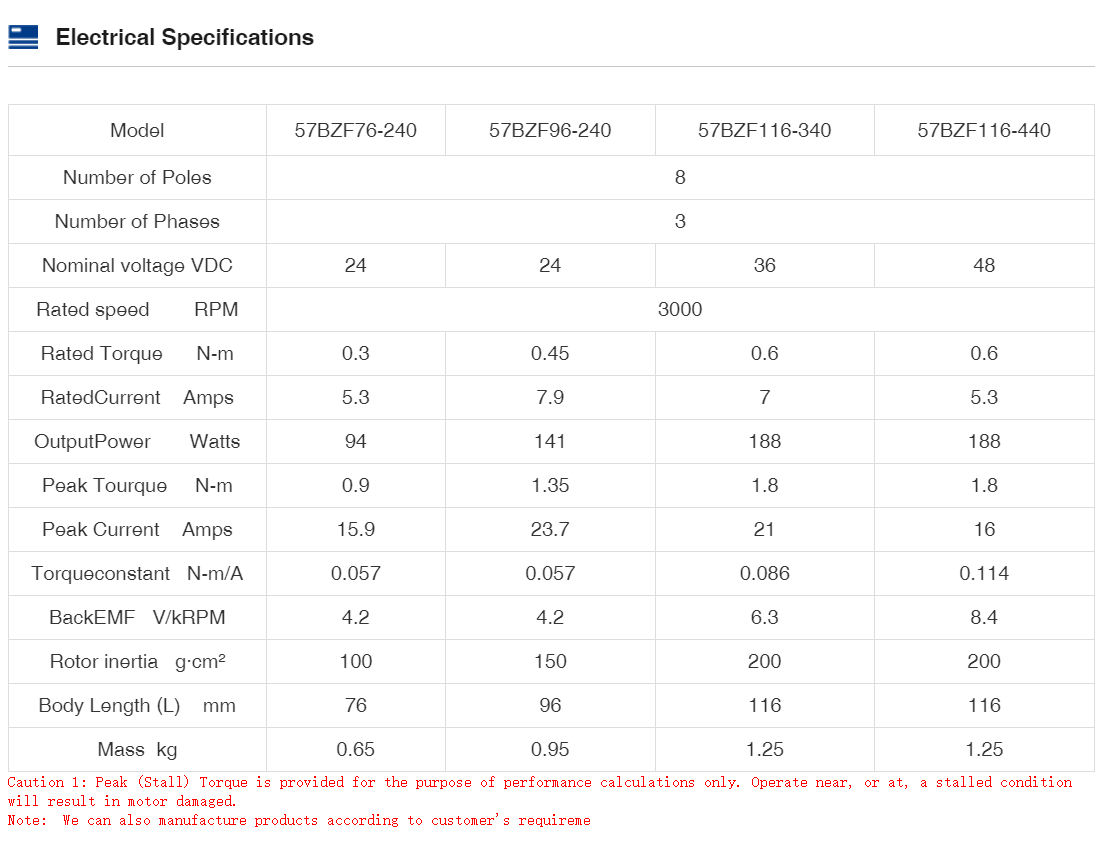Click the 3000 rated speed value
This screenshot has height=844, width=1104.
[680, 309]
